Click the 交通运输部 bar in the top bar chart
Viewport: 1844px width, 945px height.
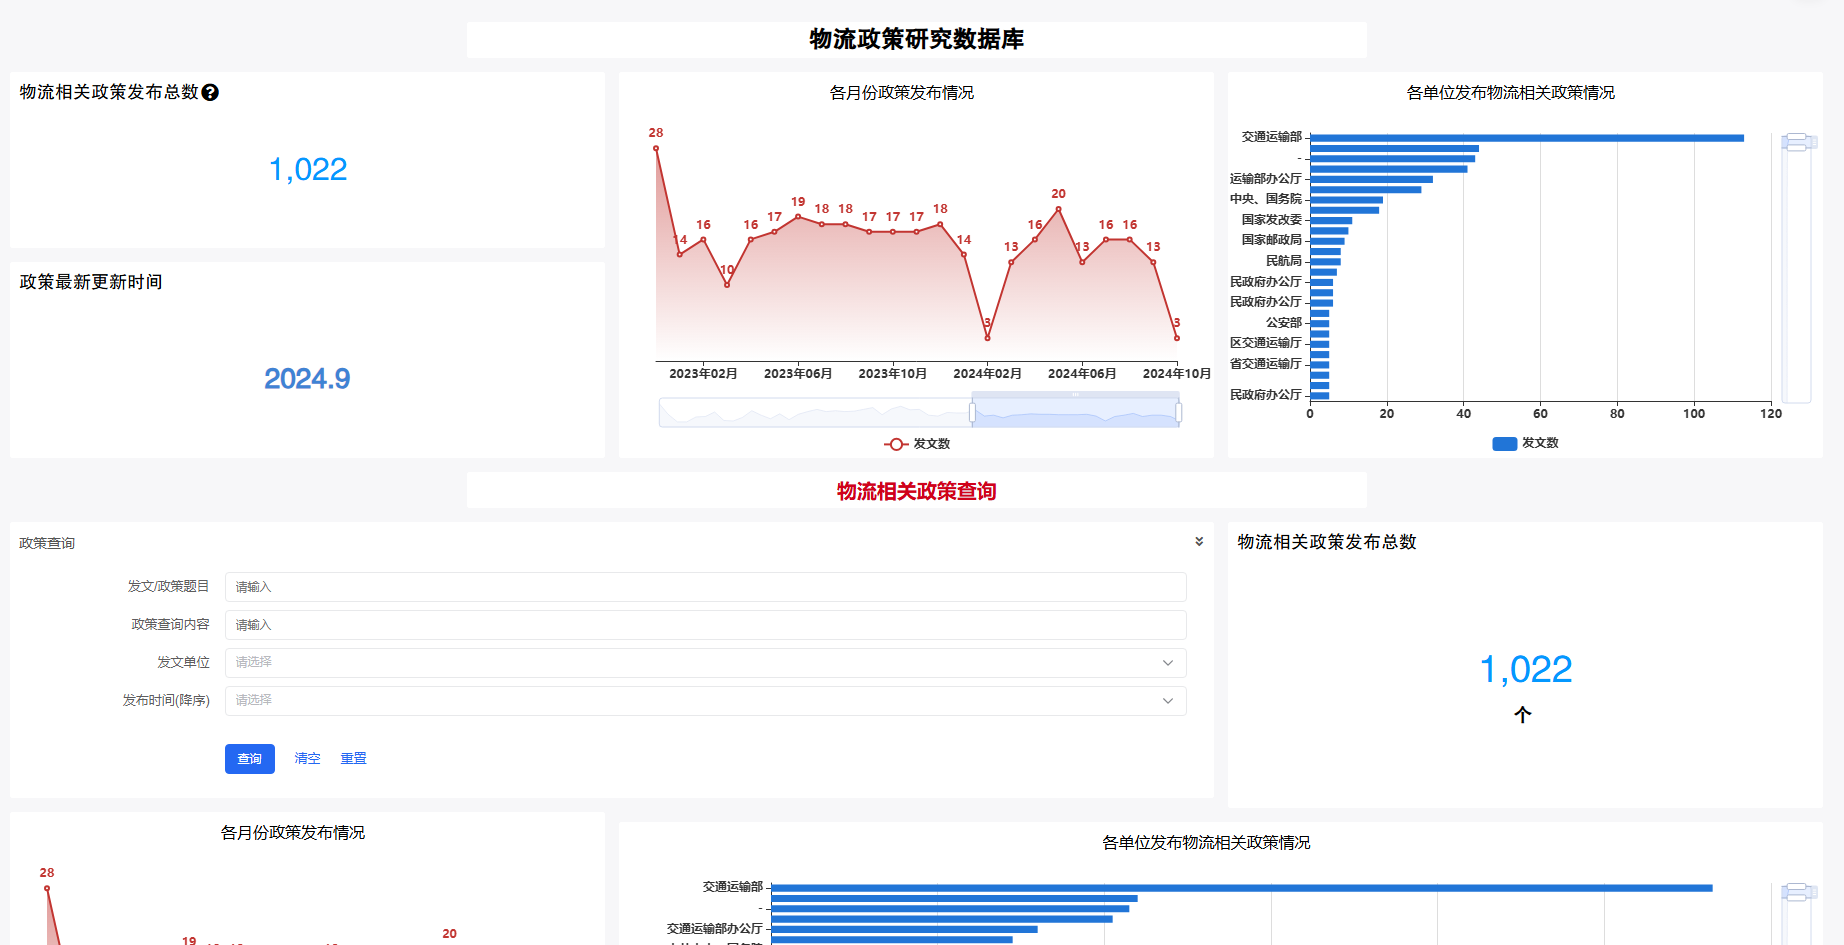(1527, 138)
